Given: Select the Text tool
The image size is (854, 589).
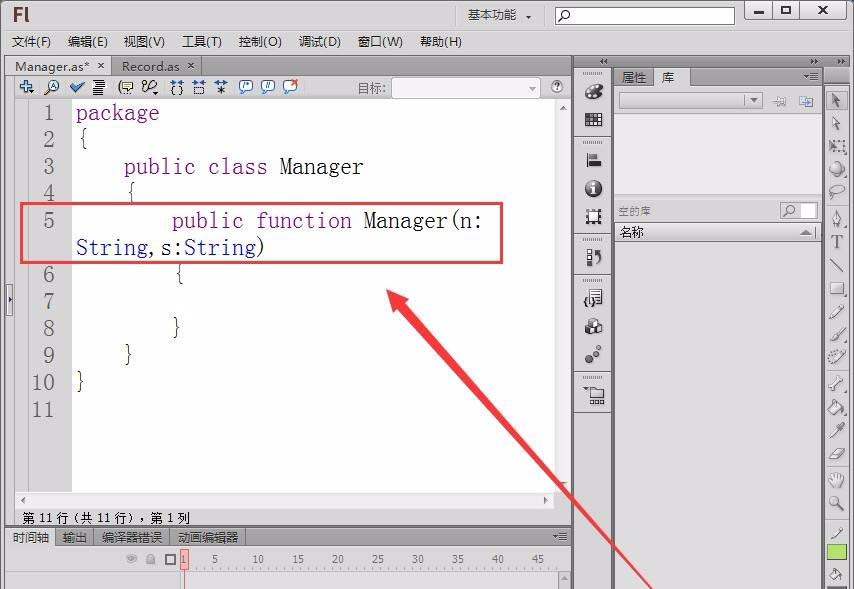Looking at the screenshot, I should (x=837, y=242).
